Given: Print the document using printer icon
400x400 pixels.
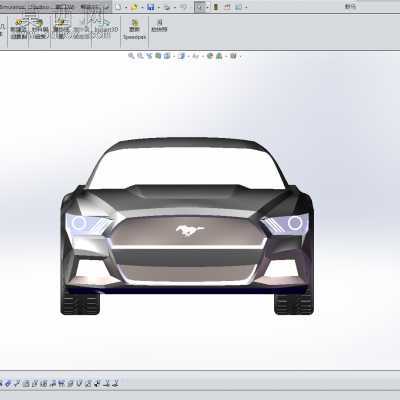Looking at the screenshot, I should 167,7.
